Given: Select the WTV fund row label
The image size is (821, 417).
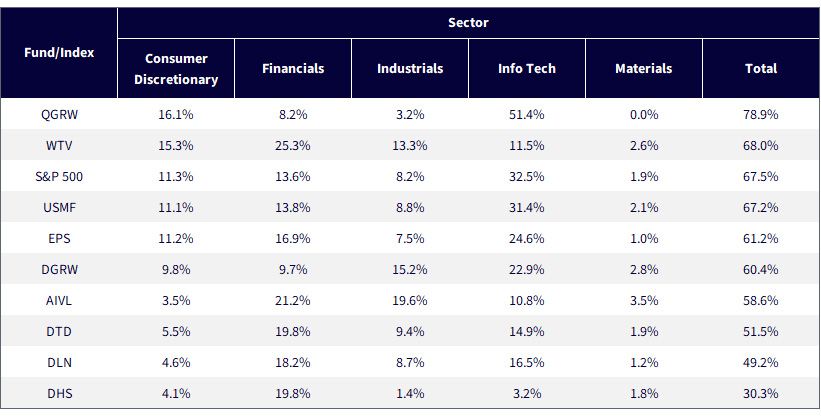Looking at the screenshot, I should [x=59, y=145].
